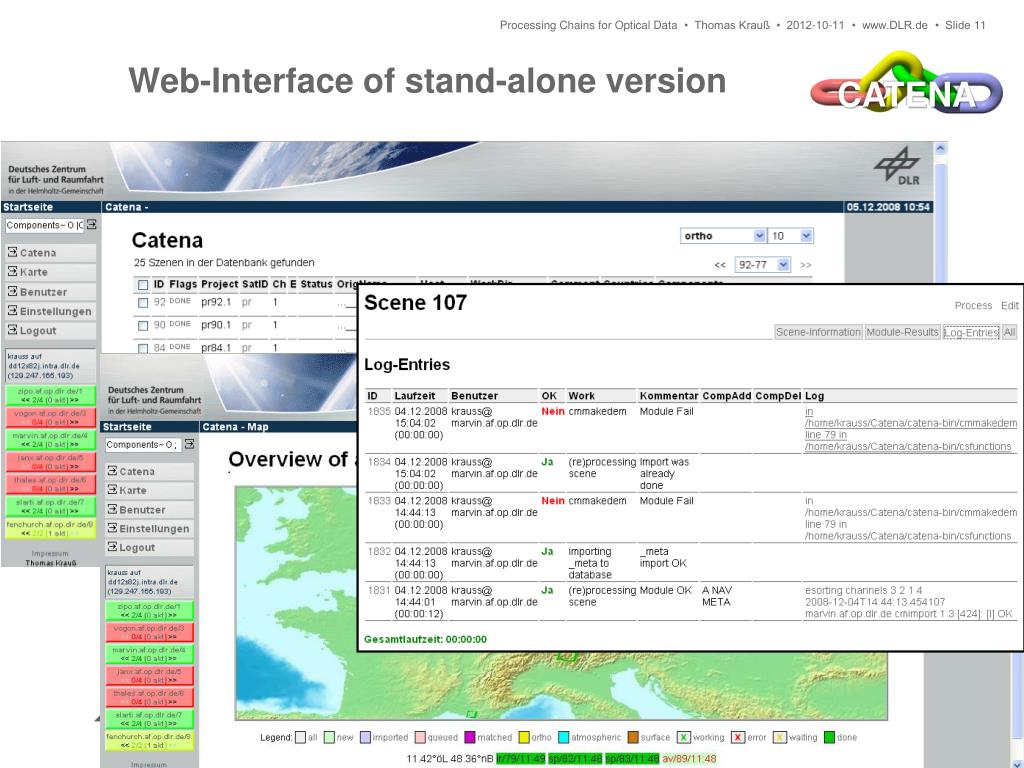Image resolution: width=1024 pixels, height=768 pixels.
Task: Click the 'av/89/11:48' status entry below the map
Action: (689, 759)
